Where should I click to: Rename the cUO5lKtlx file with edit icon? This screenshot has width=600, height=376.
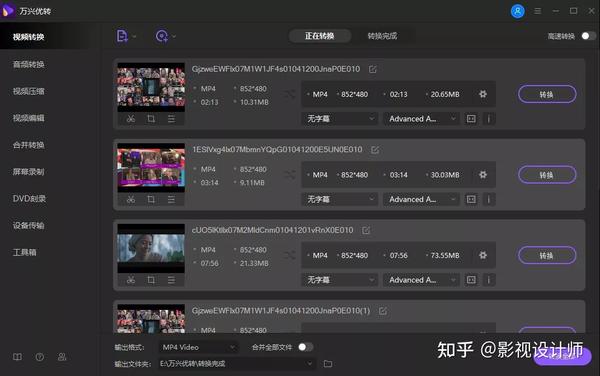click(366, 230)
